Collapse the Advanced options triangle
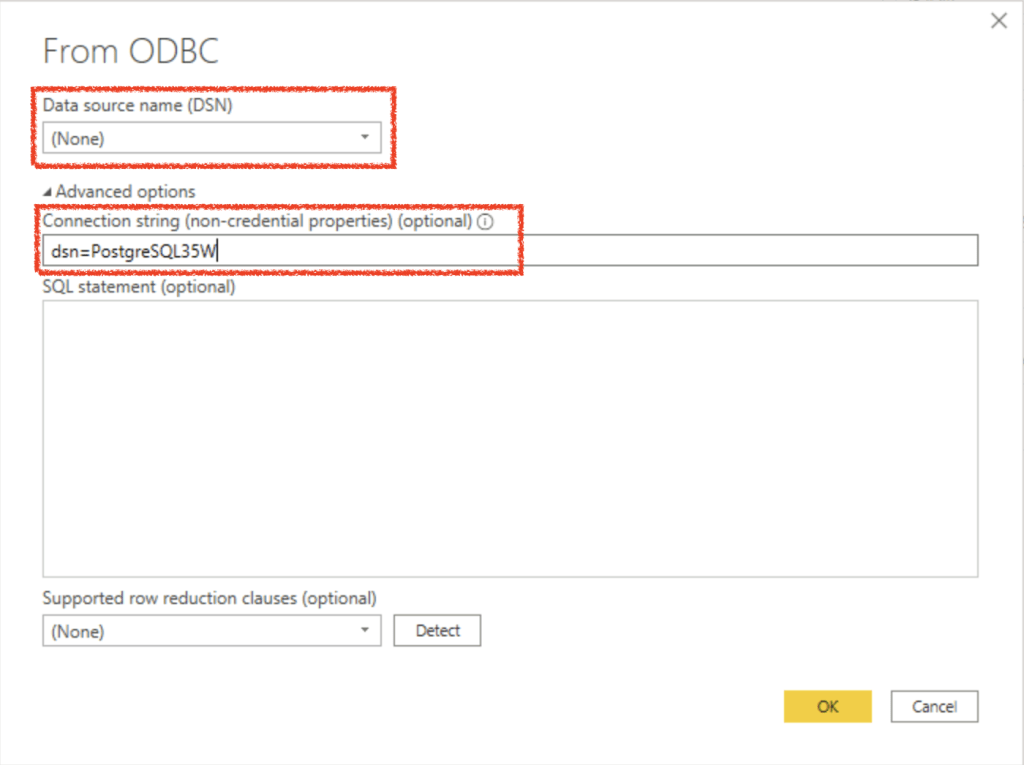The width and height of the screenshot is (1024, 765). coord(48,191)
